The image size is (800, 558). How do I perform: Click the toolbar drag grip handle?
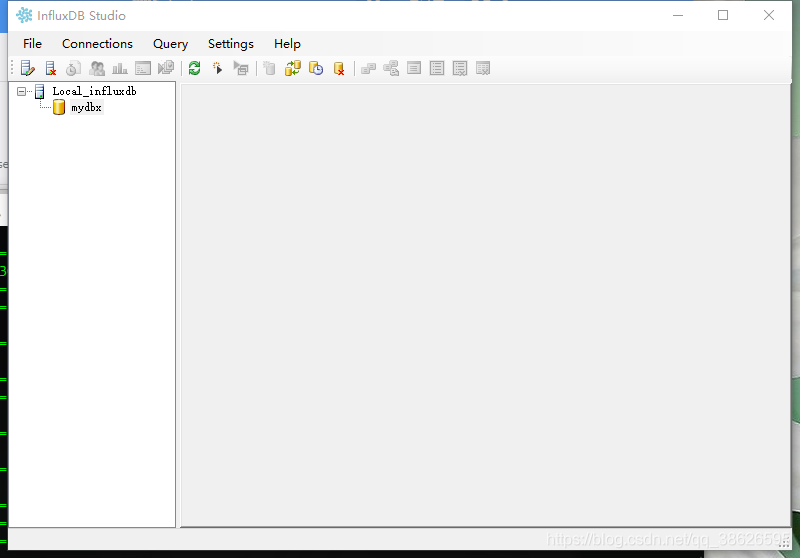(12, 68)
